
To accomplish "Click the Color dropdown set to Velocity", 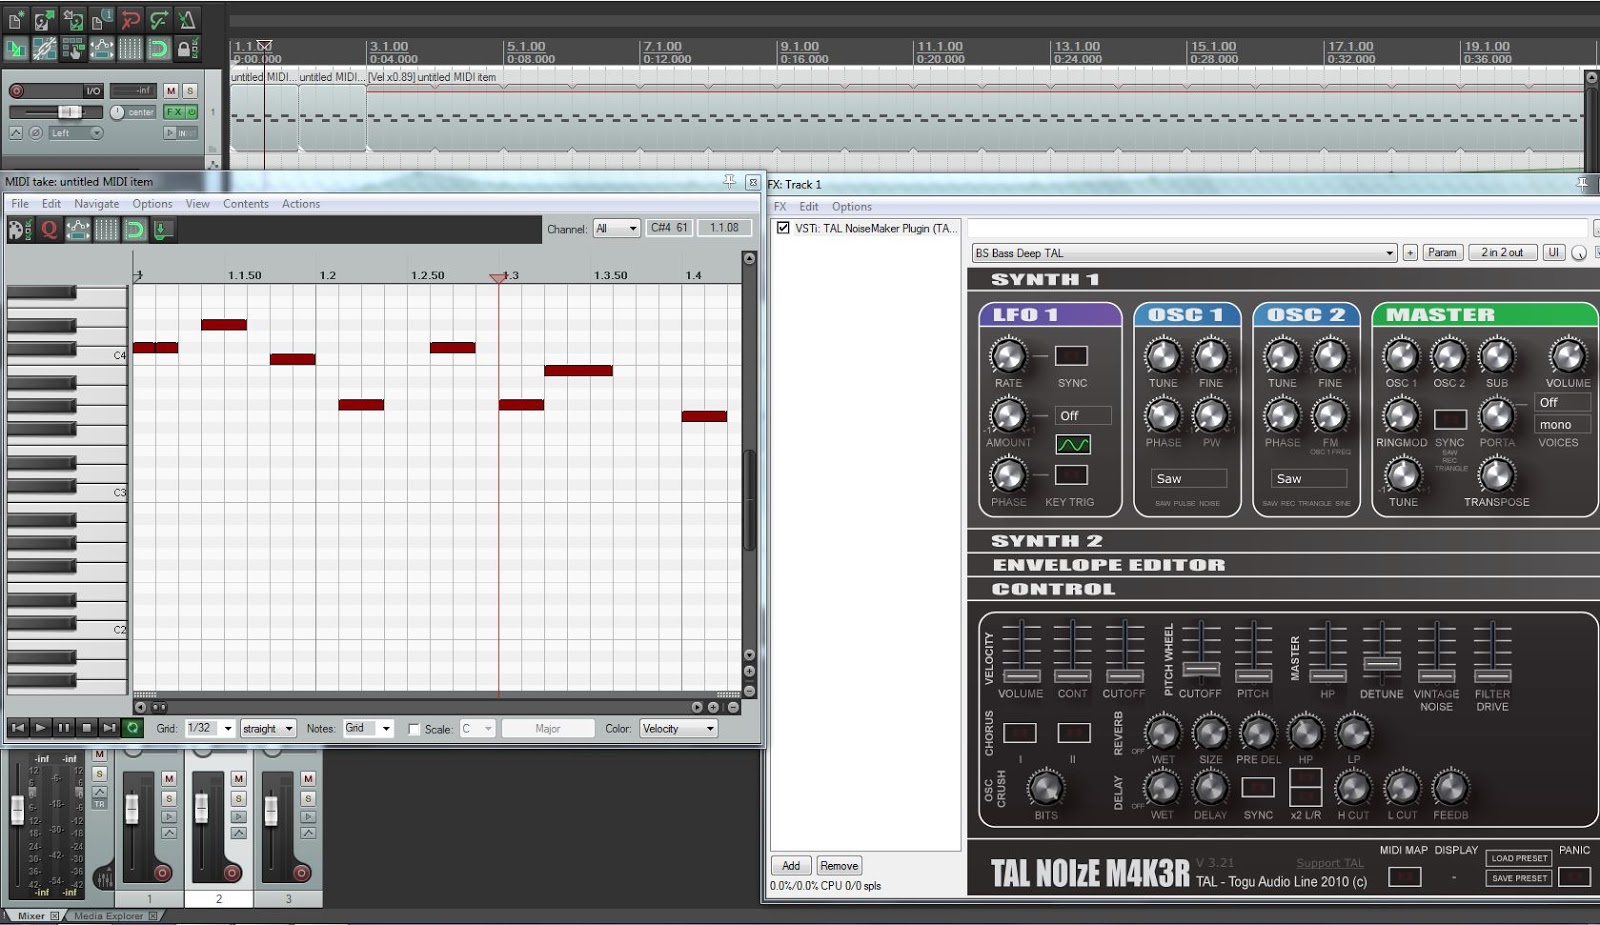I will click(678, 728).
